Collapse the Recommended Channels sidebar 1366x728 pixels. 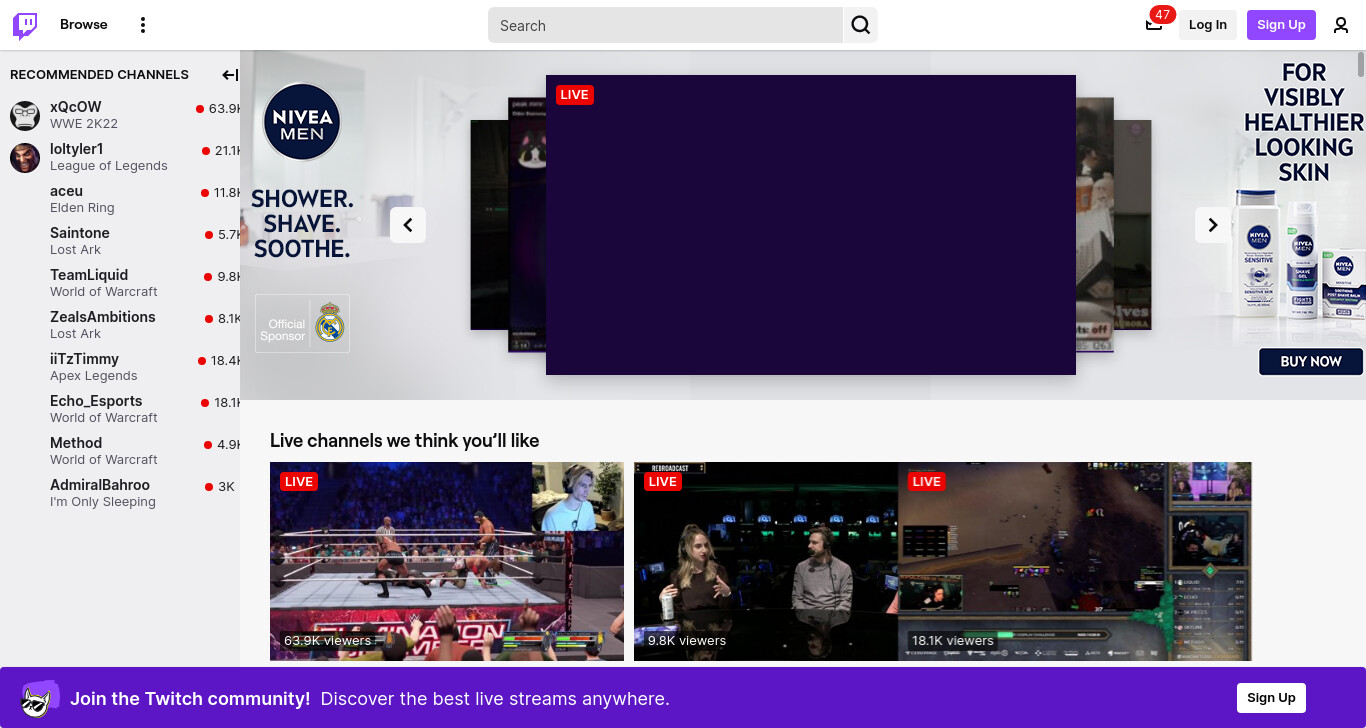pyautogui.click(x=230, y=75)
